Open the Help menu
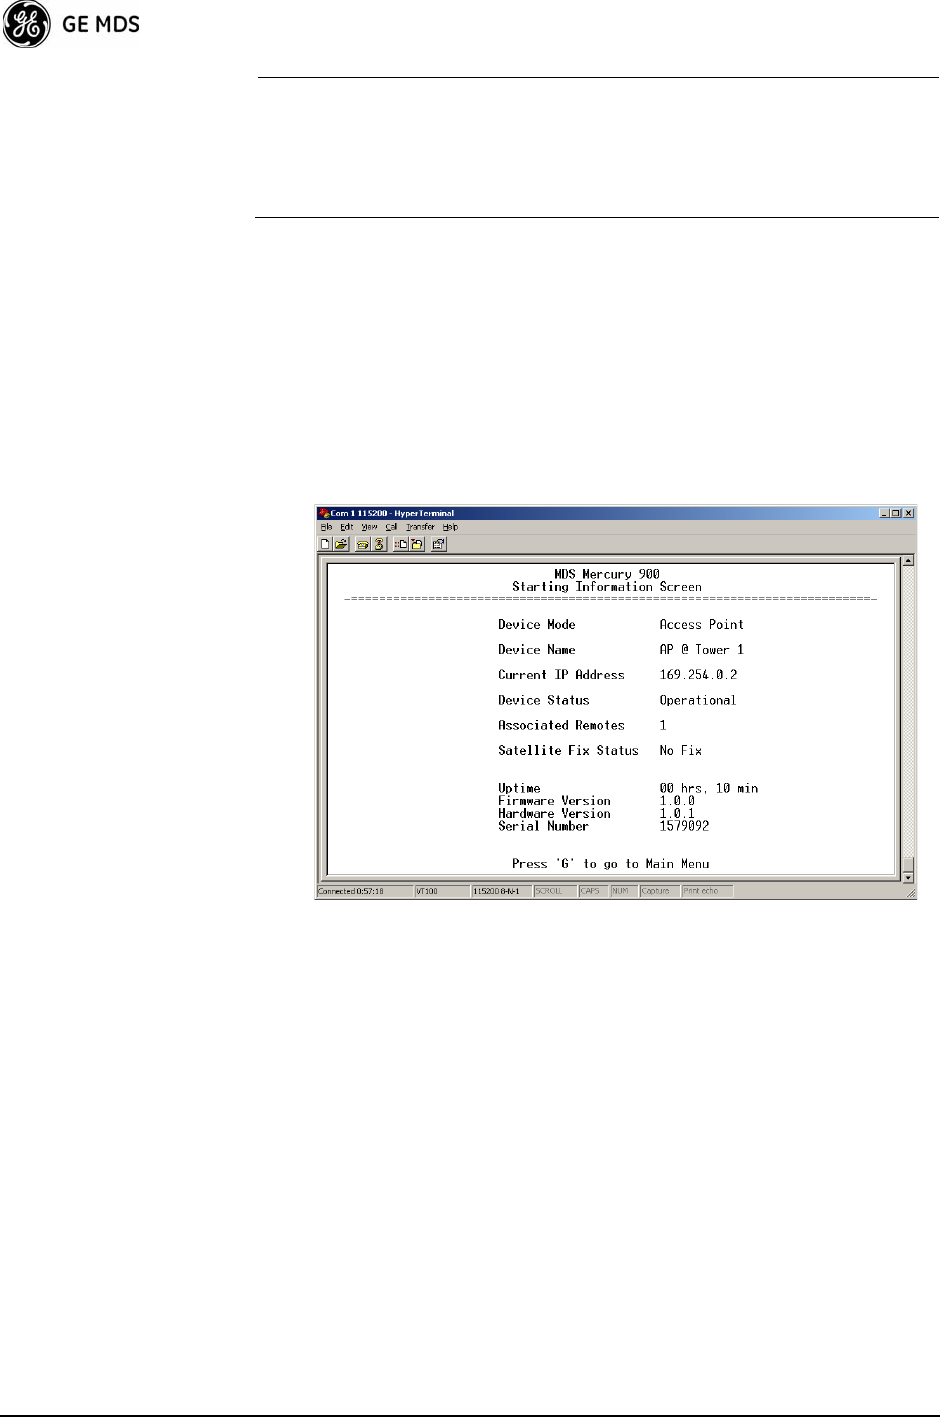 (450, 527)
